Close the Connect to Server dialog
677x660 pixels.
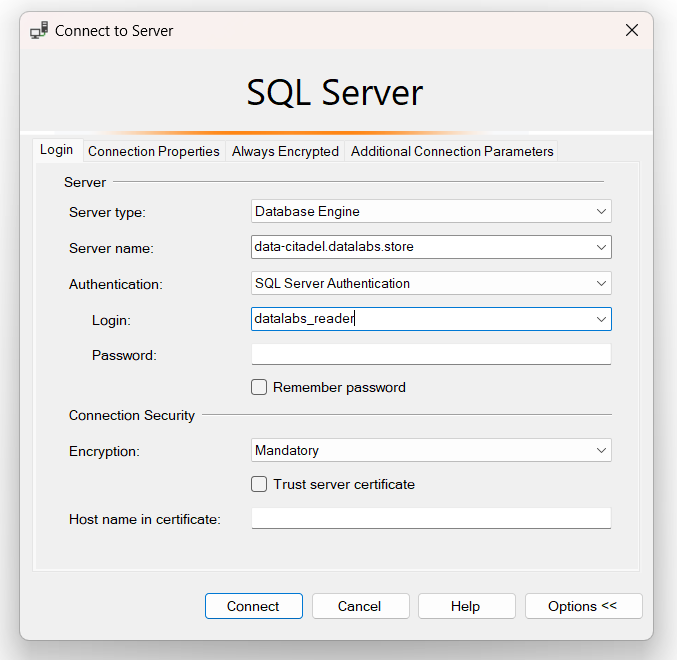pos(632,30)
